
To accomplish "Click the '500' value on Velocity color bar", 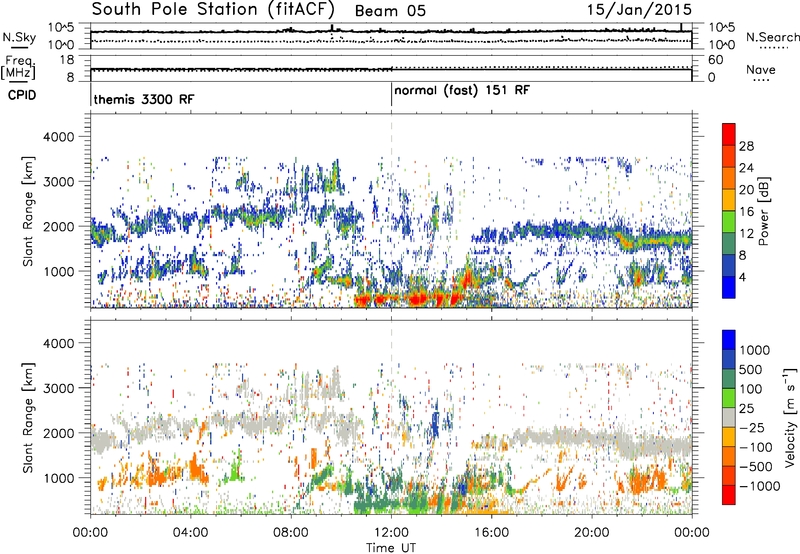I will (x=750, y=370).
